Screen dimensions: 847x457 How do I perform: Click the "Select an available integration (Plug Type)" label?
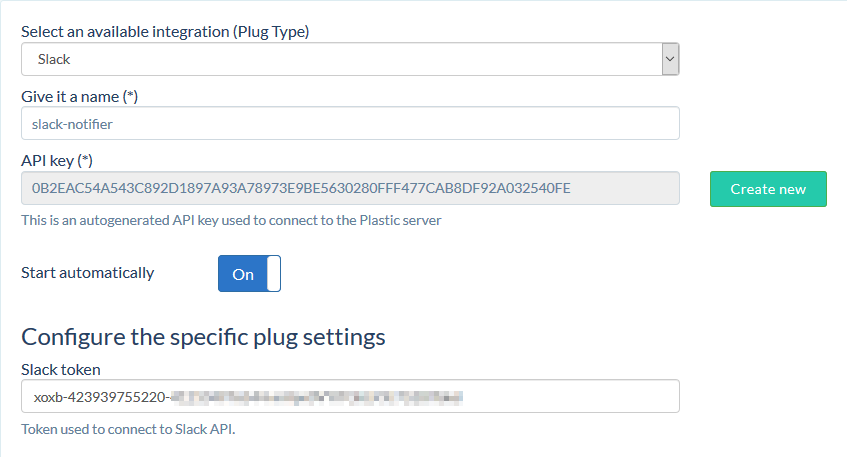pyautogui.click(x=165, y=32)
